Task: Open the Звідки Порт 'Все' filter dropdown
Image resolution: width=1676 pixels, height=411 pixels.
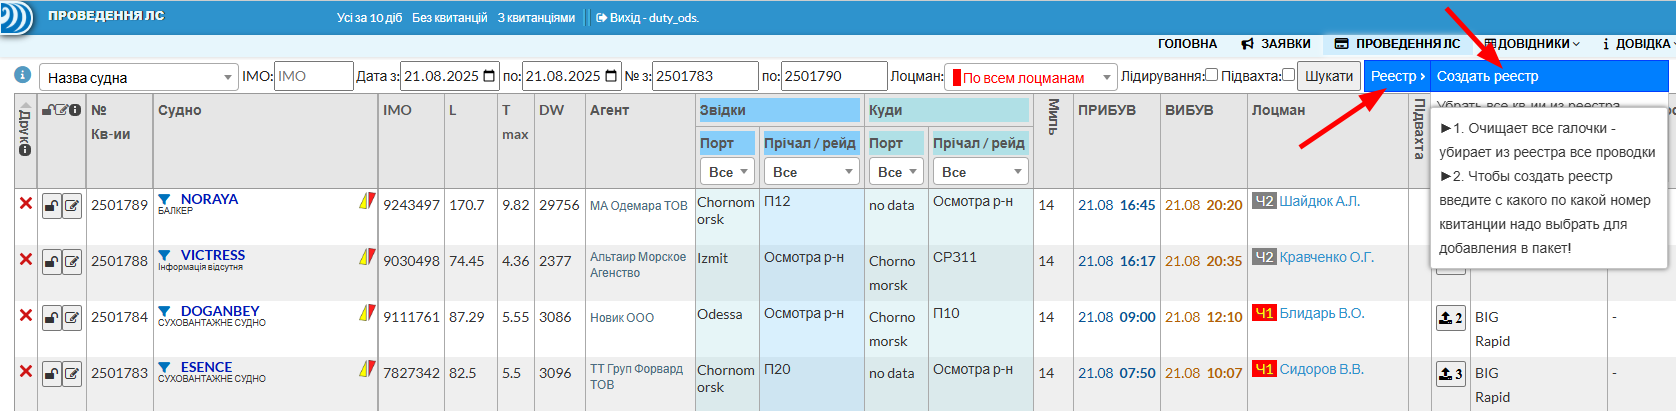Action: coord(727,172)
